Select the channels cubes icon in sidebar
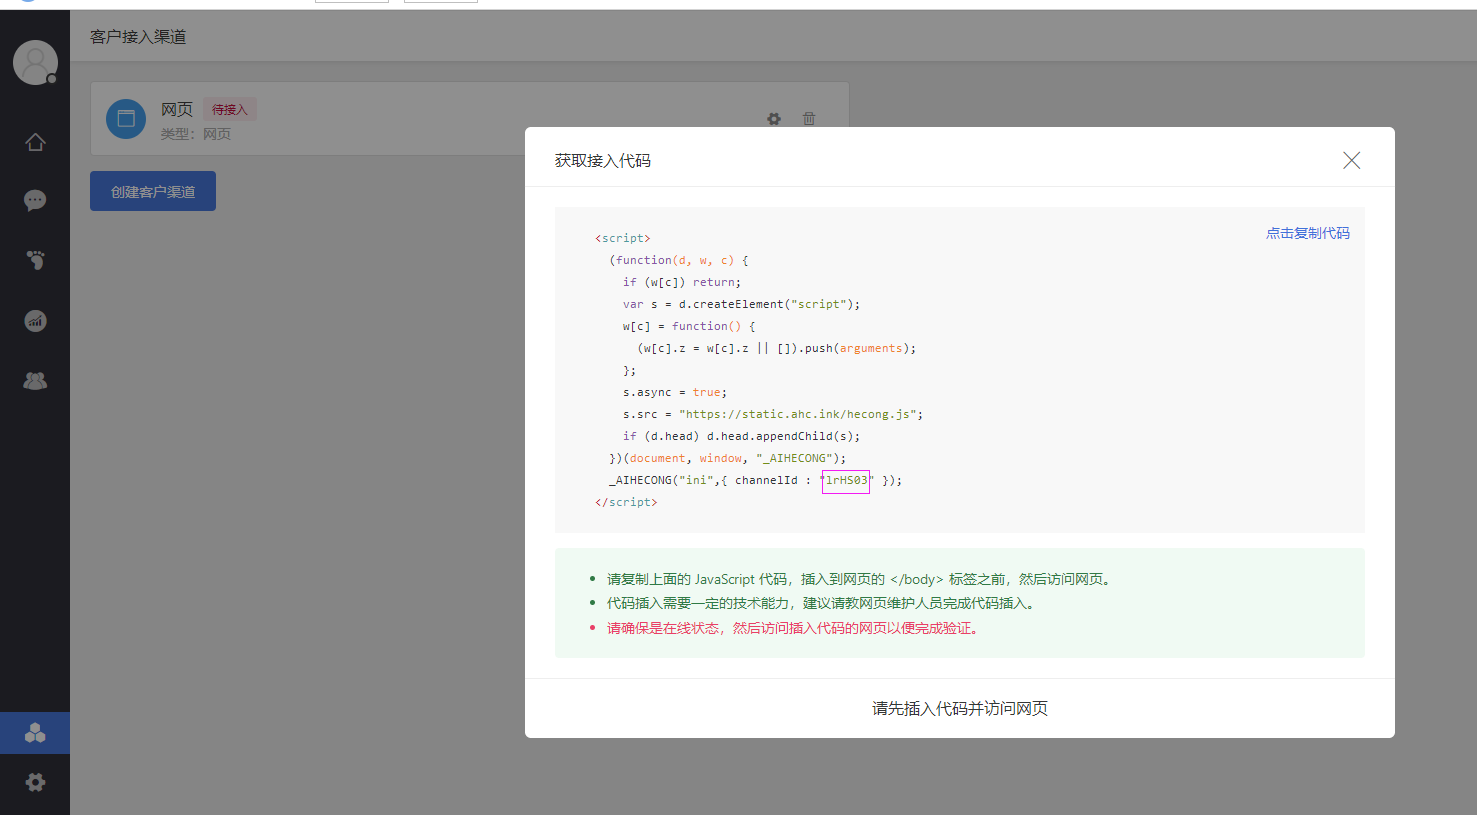Viewport: 1477px width, 815px height. pos(35,733)
